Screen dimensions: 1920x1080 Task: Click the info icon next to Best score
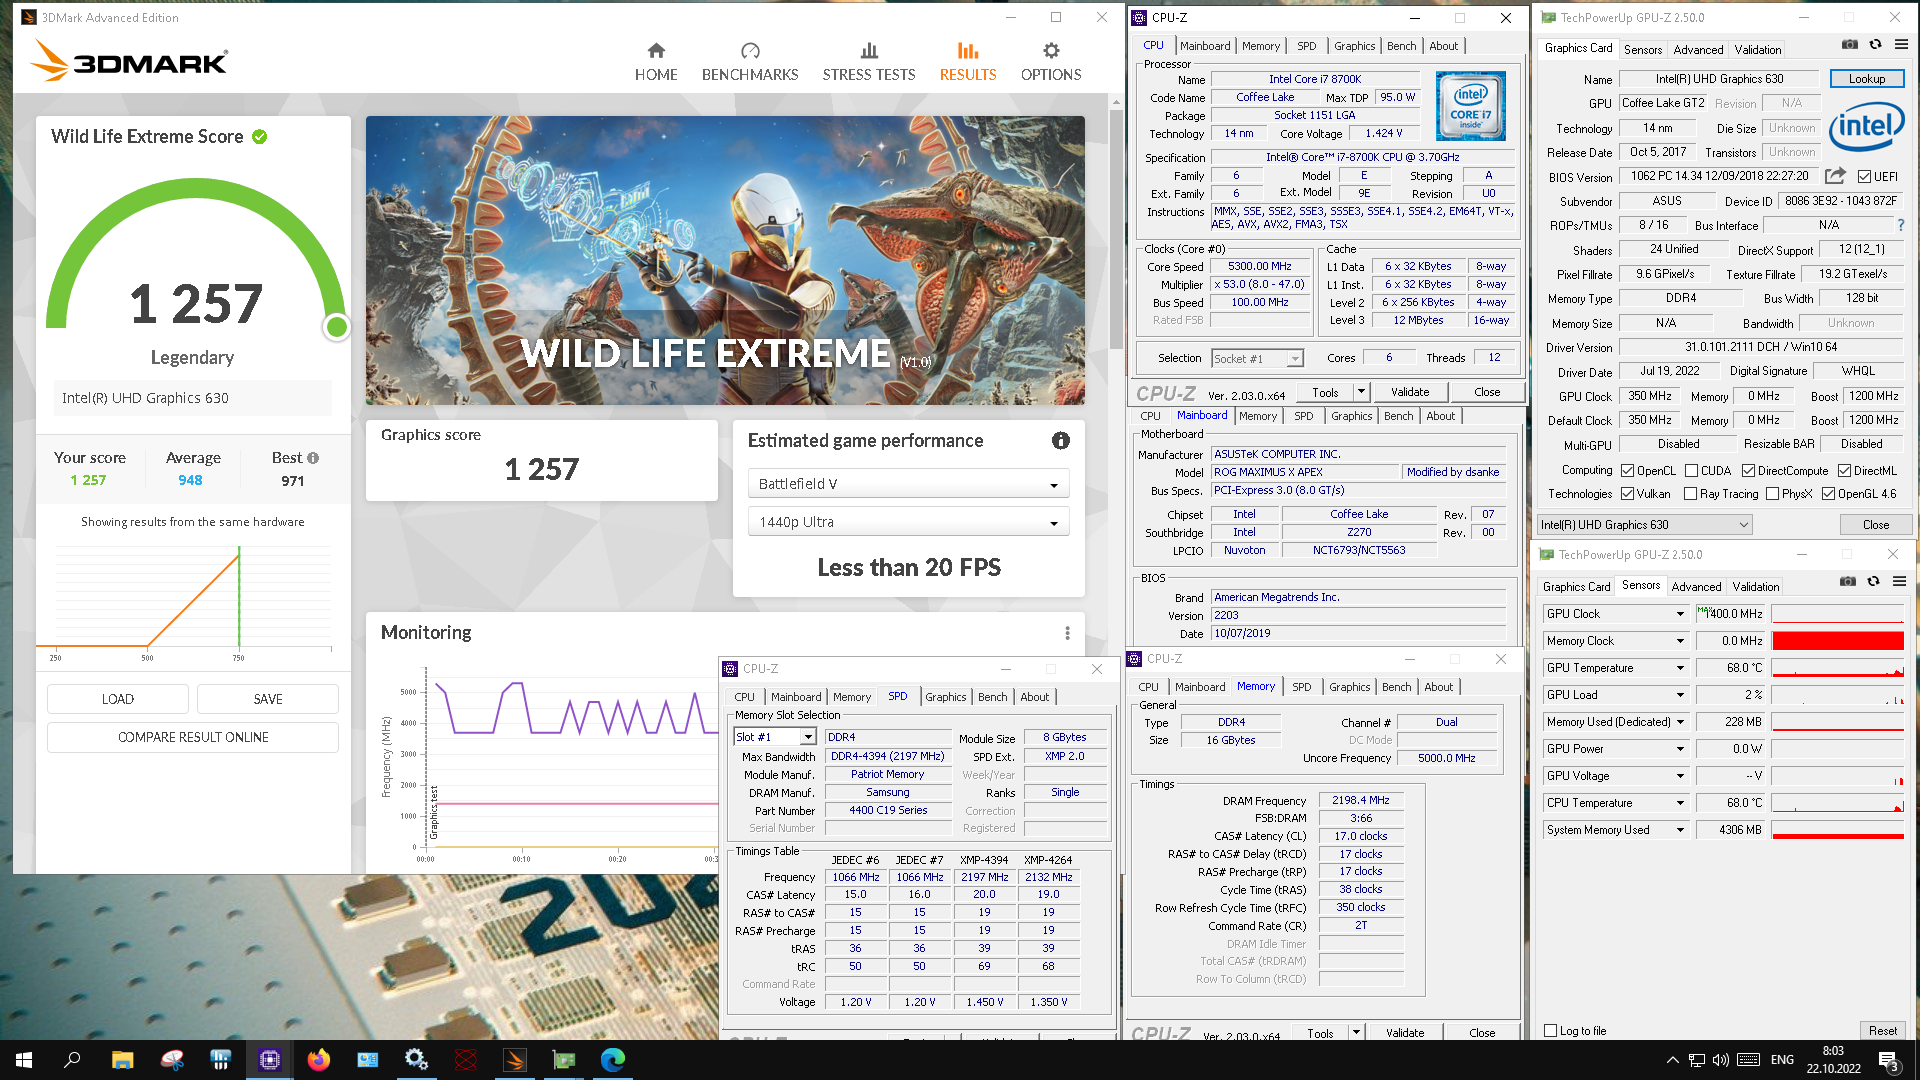(x=313, y=458)
